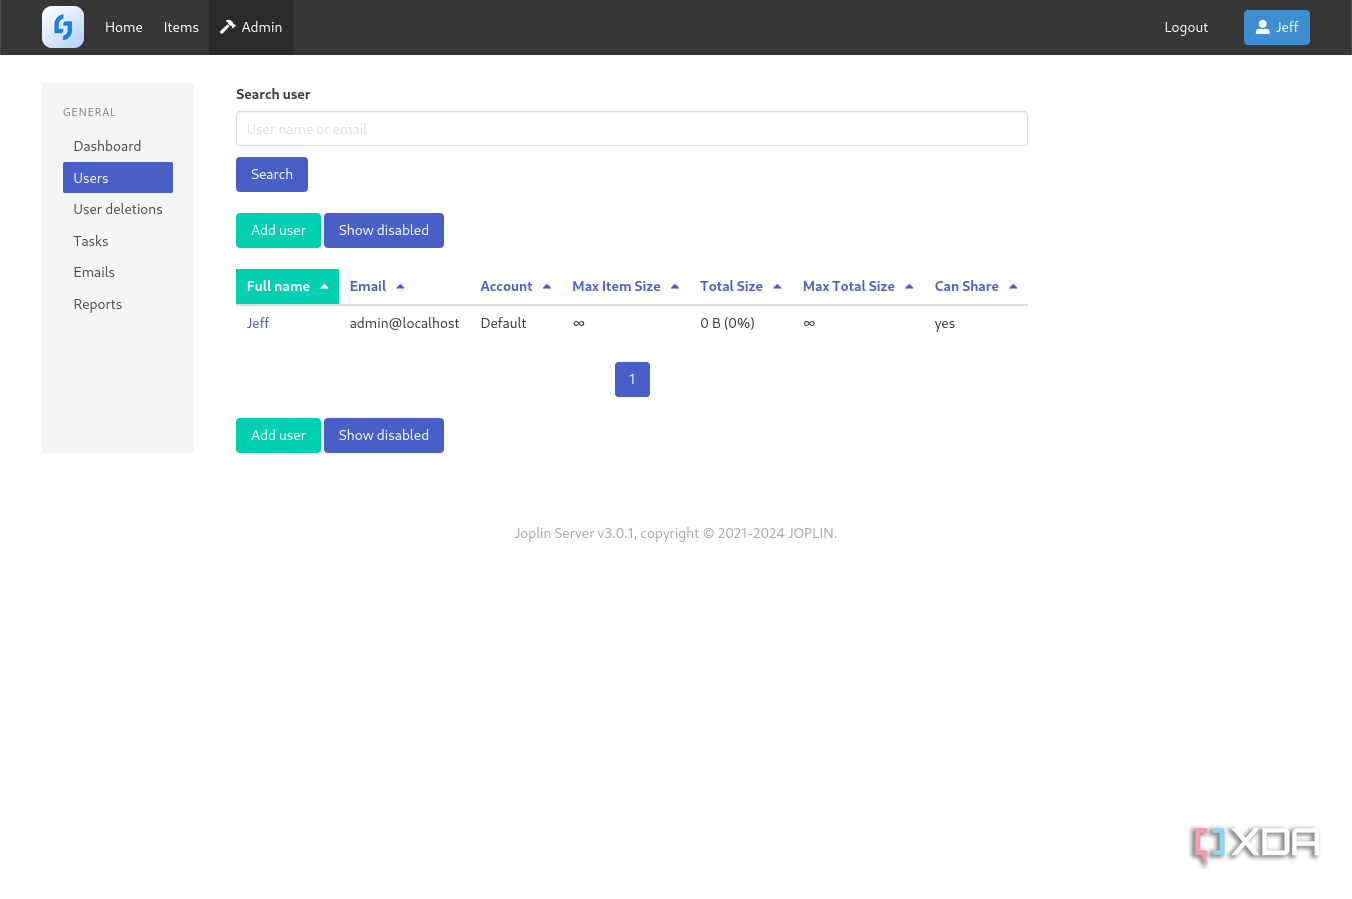Viewport: 1352px width, 899px height.
Task: Sort by Full name using the arrow
Action: click(x=324, y=287)
